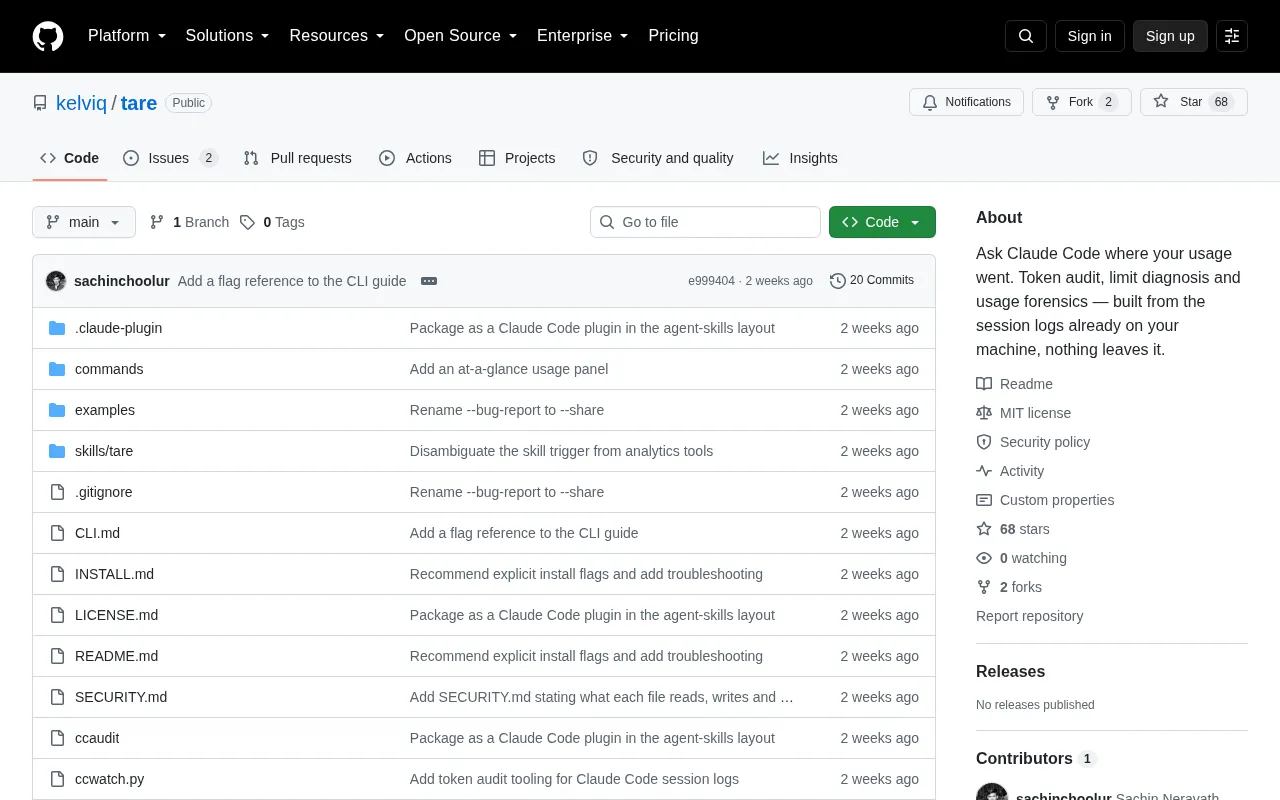1280x800 pixels.
Task: Open the SECURITY.md file
Action: tap(121, 697)
